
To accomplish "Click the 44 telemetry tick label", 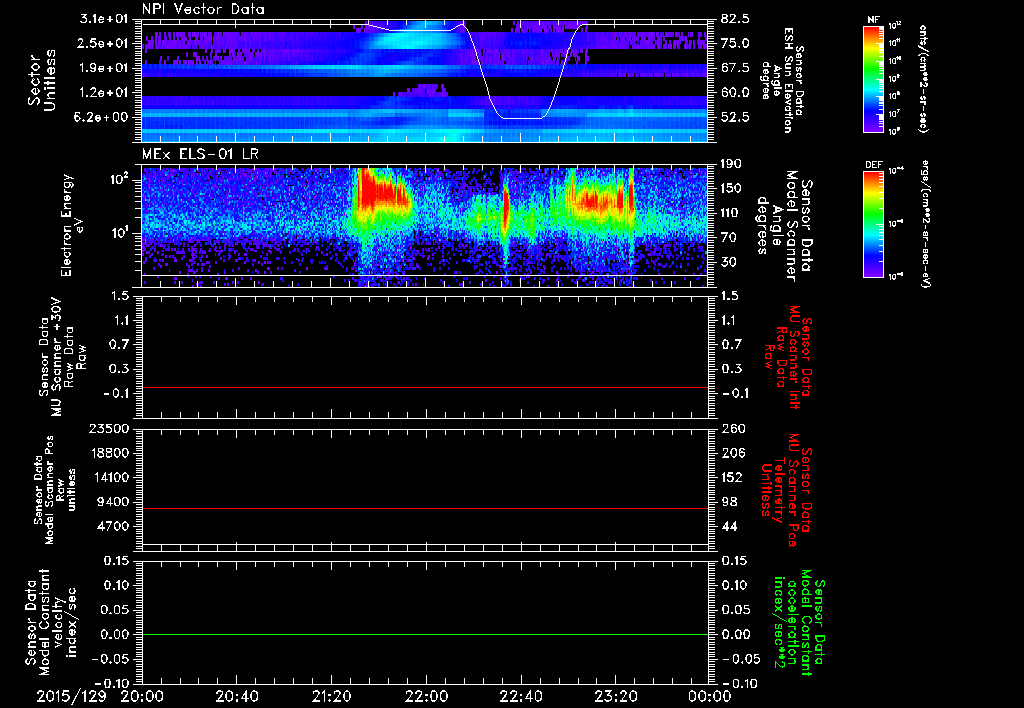I will (729, 526).
